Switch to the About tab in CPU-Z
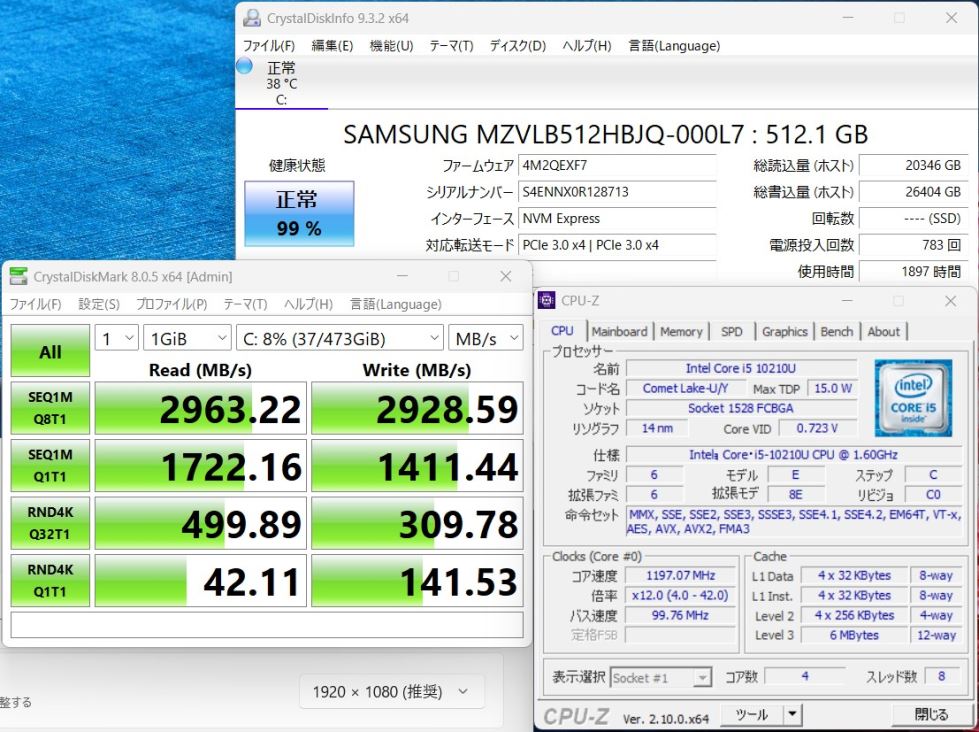979x732 pixels. tap(883, 332)
